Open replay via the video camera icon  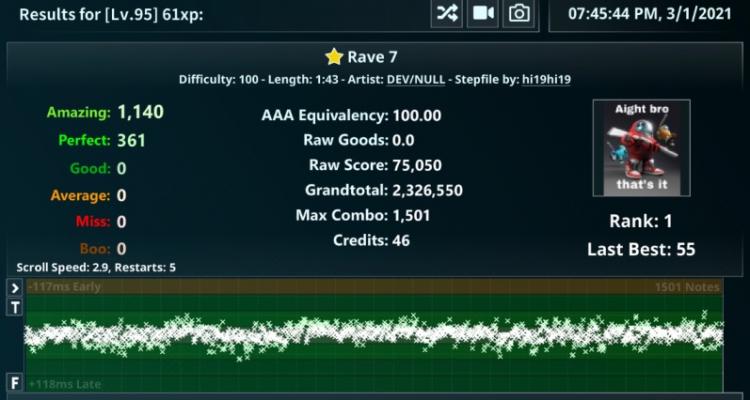tap(483, 14)
